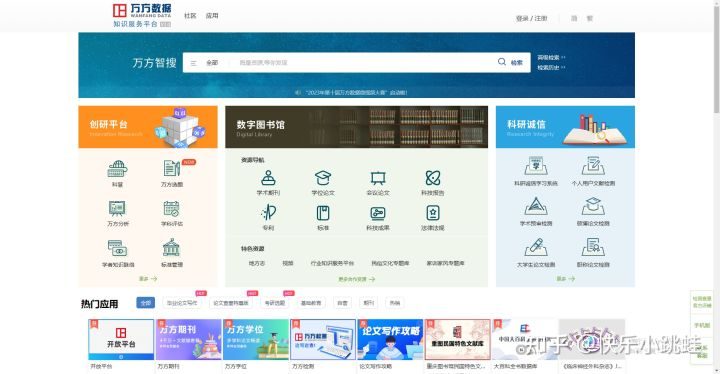
Task: Open the 会议论文 presentation board icon
Action: tap(378, 178)
